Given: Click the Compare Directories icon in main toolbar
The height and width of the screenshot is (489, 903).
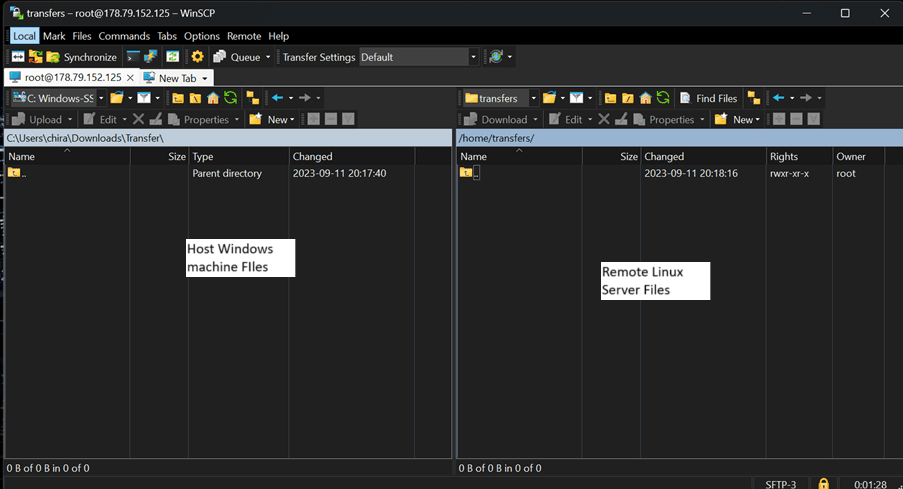Looking at the screenshot, I should tap(18, 56).
